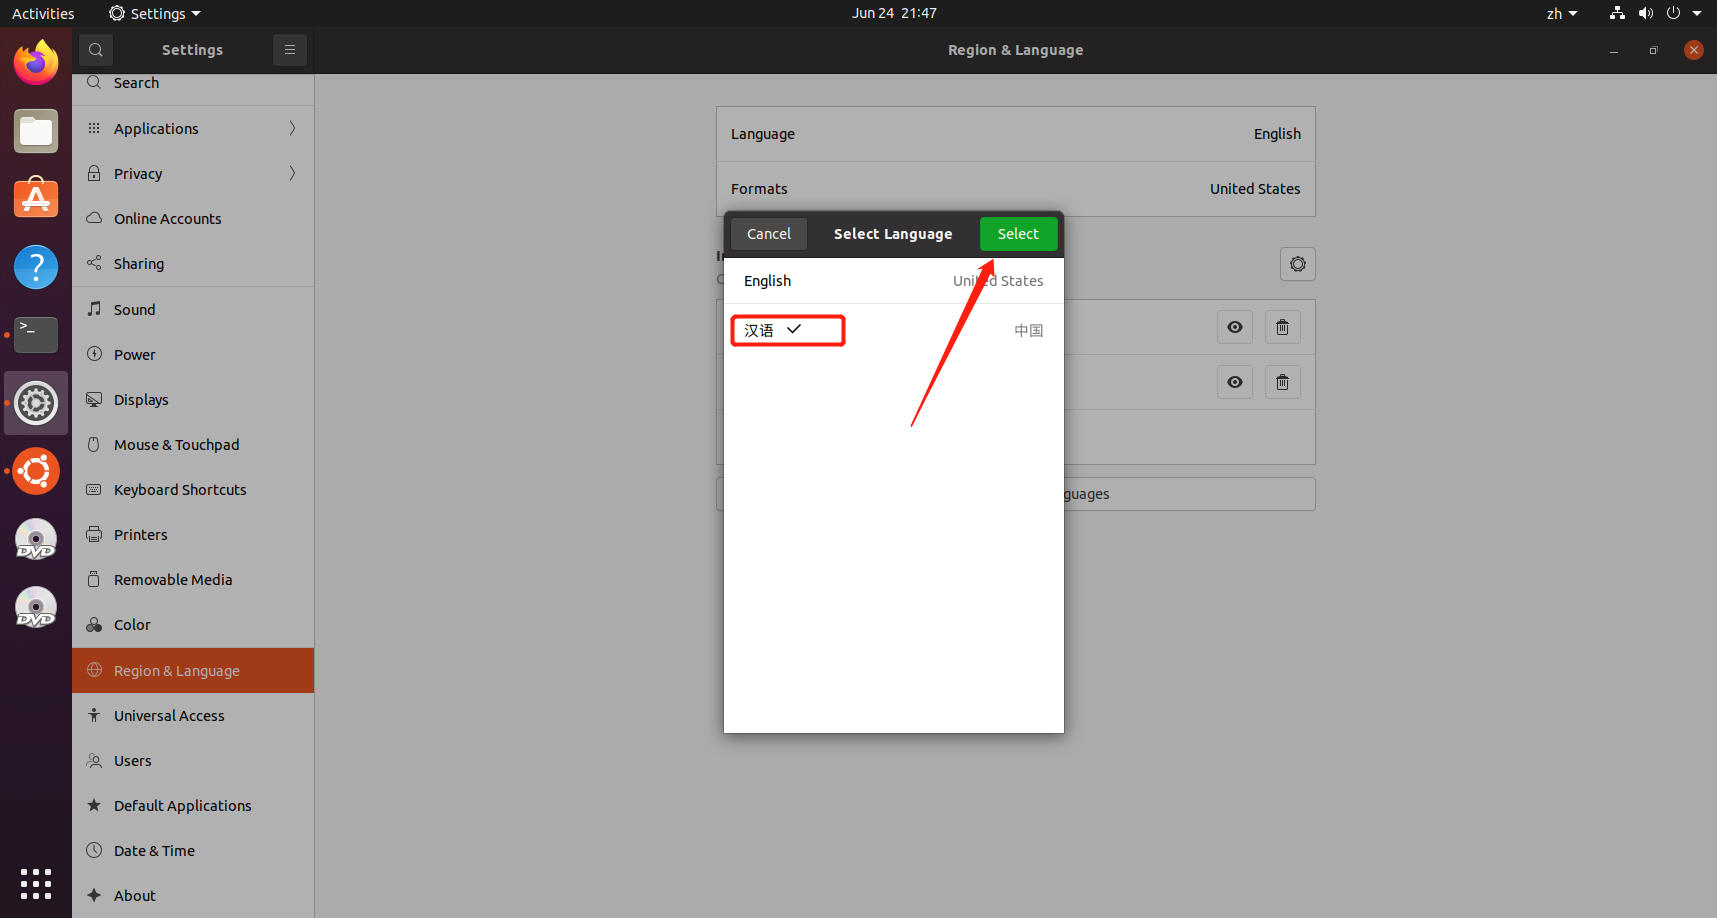Click the system volume icon in top bar
This screenshot has width=1717, height=918.
click(x=1645, y=14)
